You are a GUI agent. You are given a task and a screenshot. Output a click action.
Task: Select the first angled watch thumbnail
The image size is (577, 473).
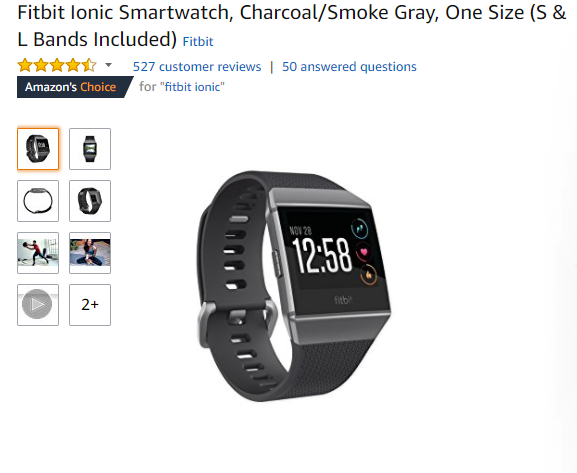(x=38, y=149)
